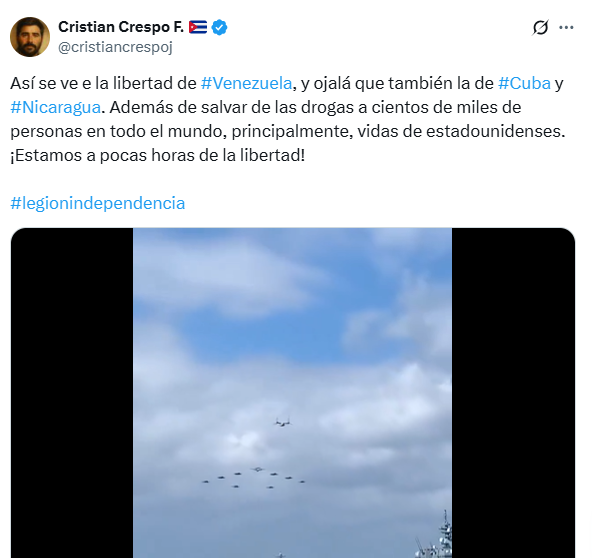Click the lone tiltrotor aircraft in video

click(x=282, y=422)
